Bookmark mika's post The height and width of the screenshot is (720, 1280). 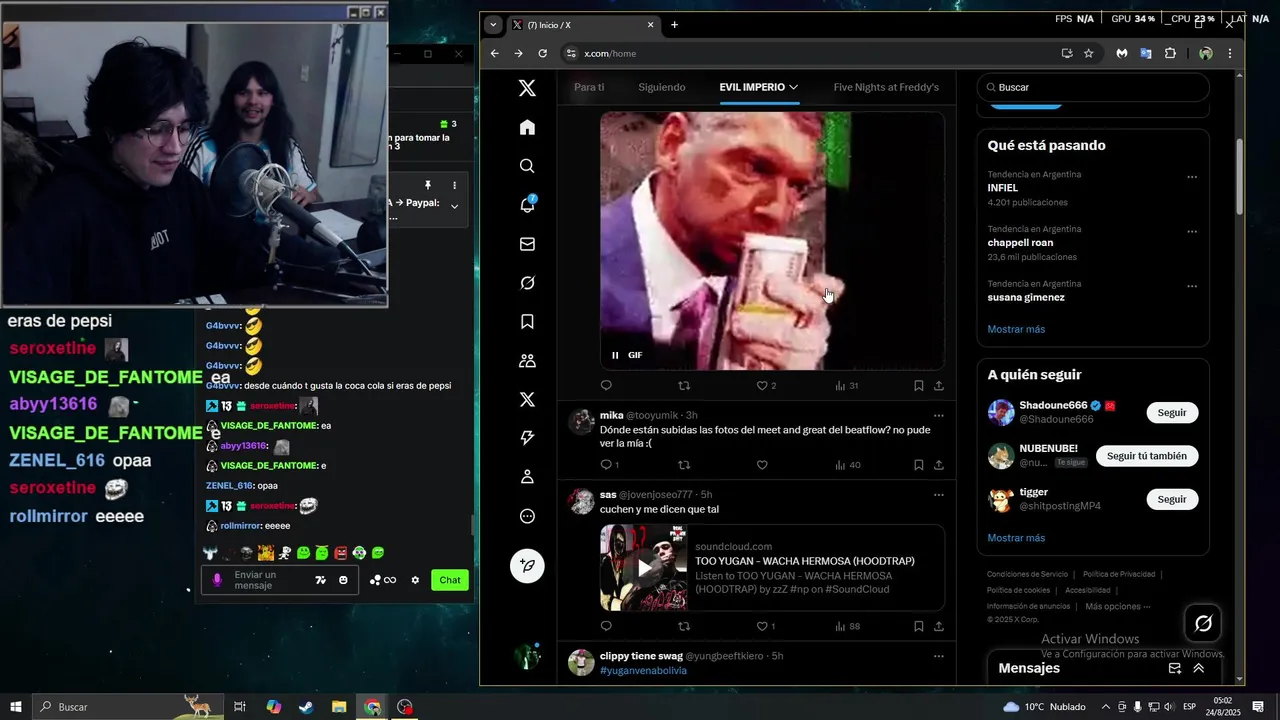pos(918,465)
